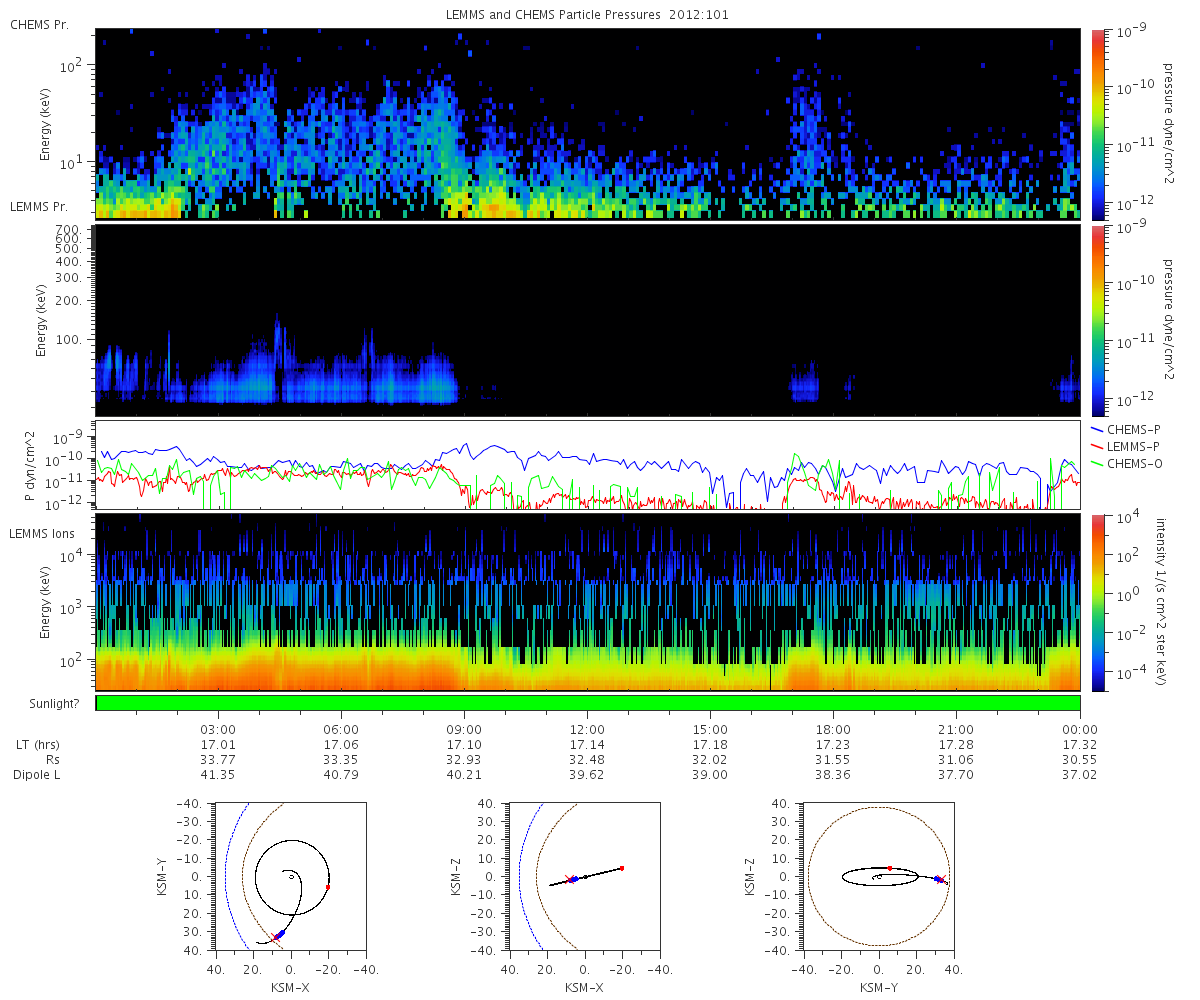Click the 18:00 time axis label
This screenshot has width=1200, height=1000.
(x=834, y=729)
